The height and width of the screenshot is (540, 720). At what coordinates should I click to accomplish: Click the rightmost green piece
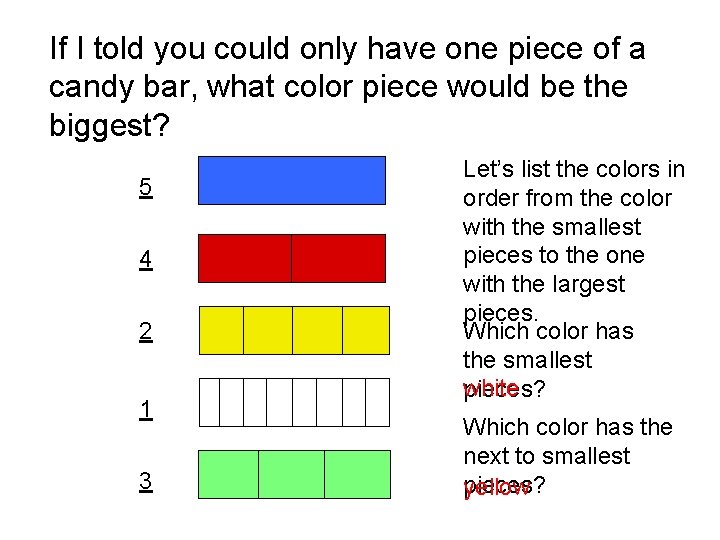pyautogui.click(x=357, y=474)
